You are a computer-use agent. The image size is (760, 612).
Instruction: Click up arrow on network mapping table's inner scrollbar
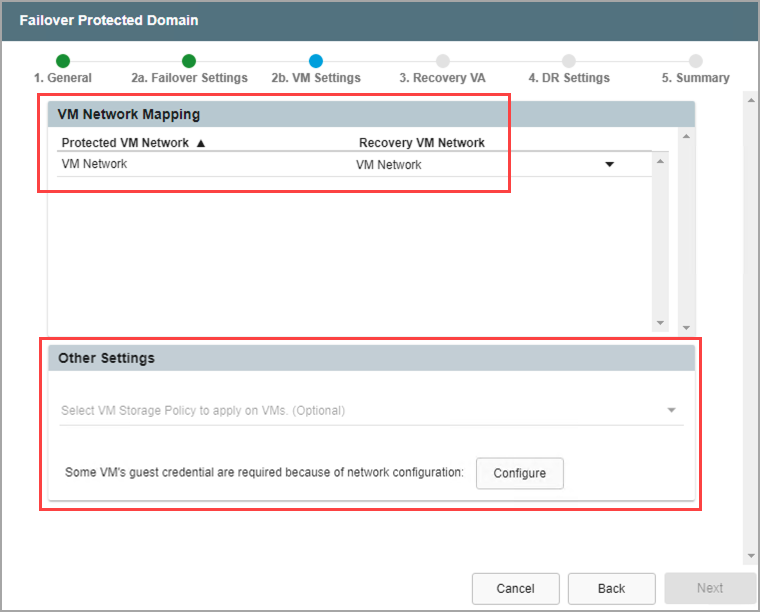click(x=660, y=160)
